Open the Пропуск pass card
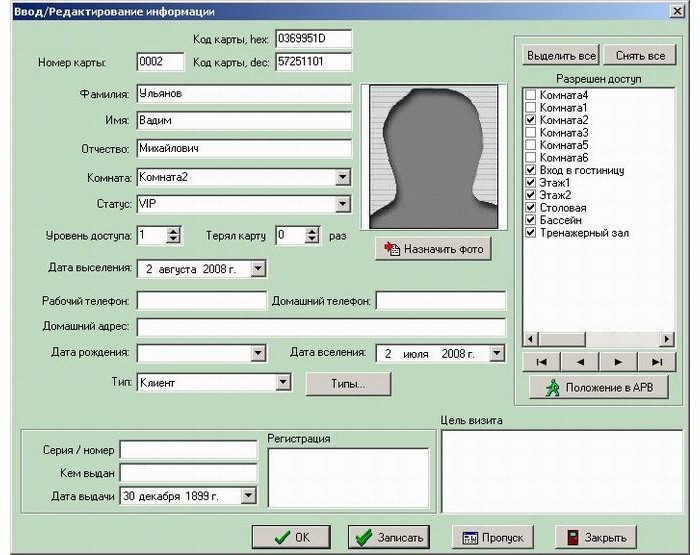Viewport: 700px width, 555px height. 494,537
